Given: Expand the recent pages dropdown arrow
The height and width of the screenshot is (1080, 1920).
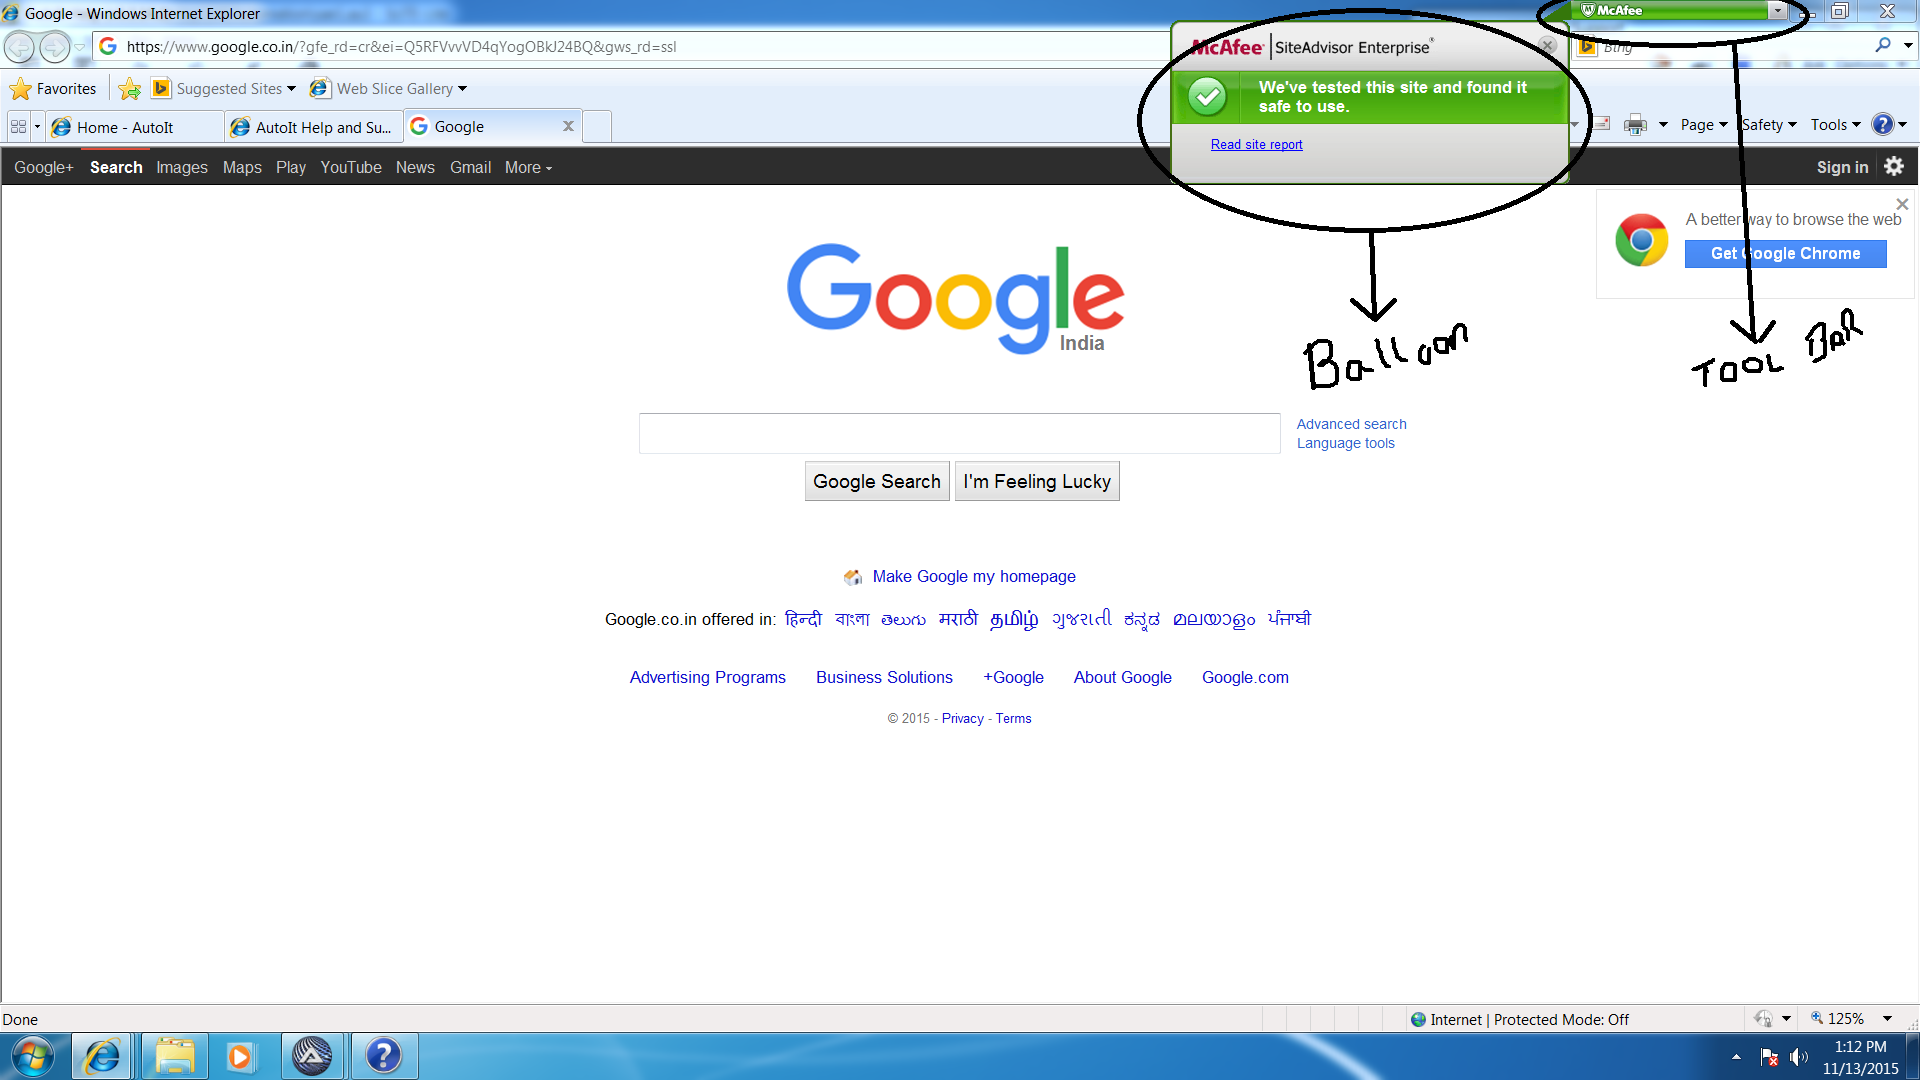Looking at the screenshot, I should pos(80,47).
